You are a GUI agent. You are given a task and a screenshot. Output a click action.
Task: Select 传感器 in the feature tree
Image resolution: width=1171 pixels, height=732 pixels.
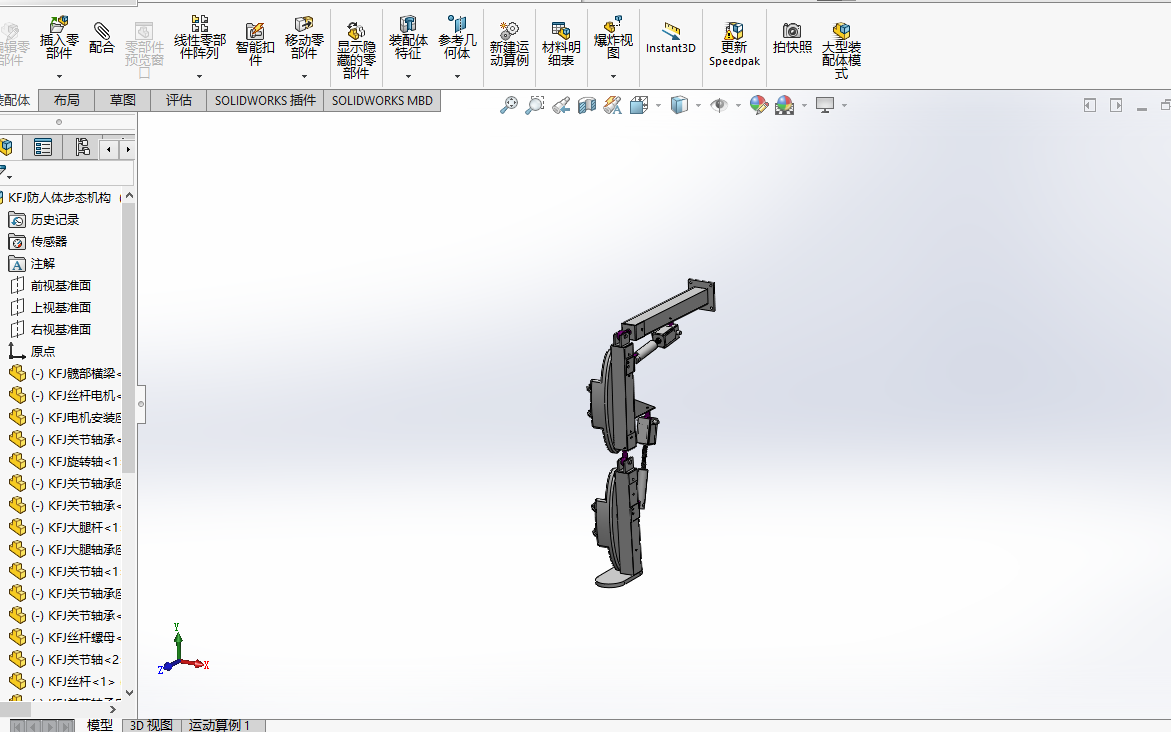point(49,241)
